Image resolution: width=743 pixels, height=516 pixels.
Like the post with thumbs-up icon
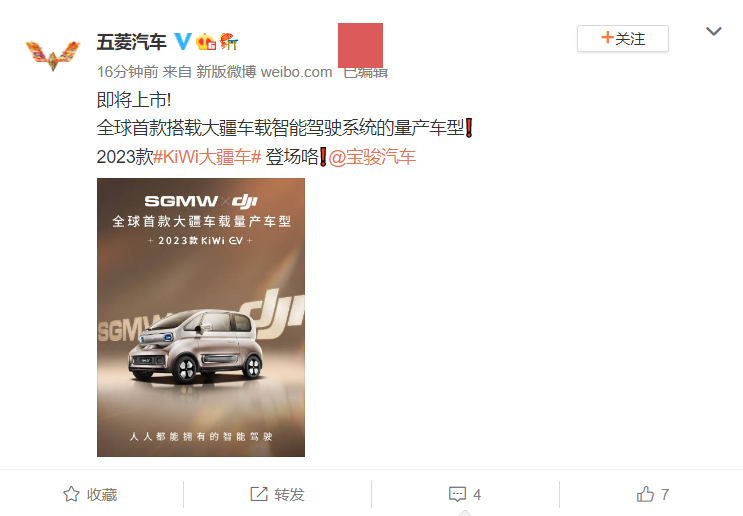click(x=645, y=494)
